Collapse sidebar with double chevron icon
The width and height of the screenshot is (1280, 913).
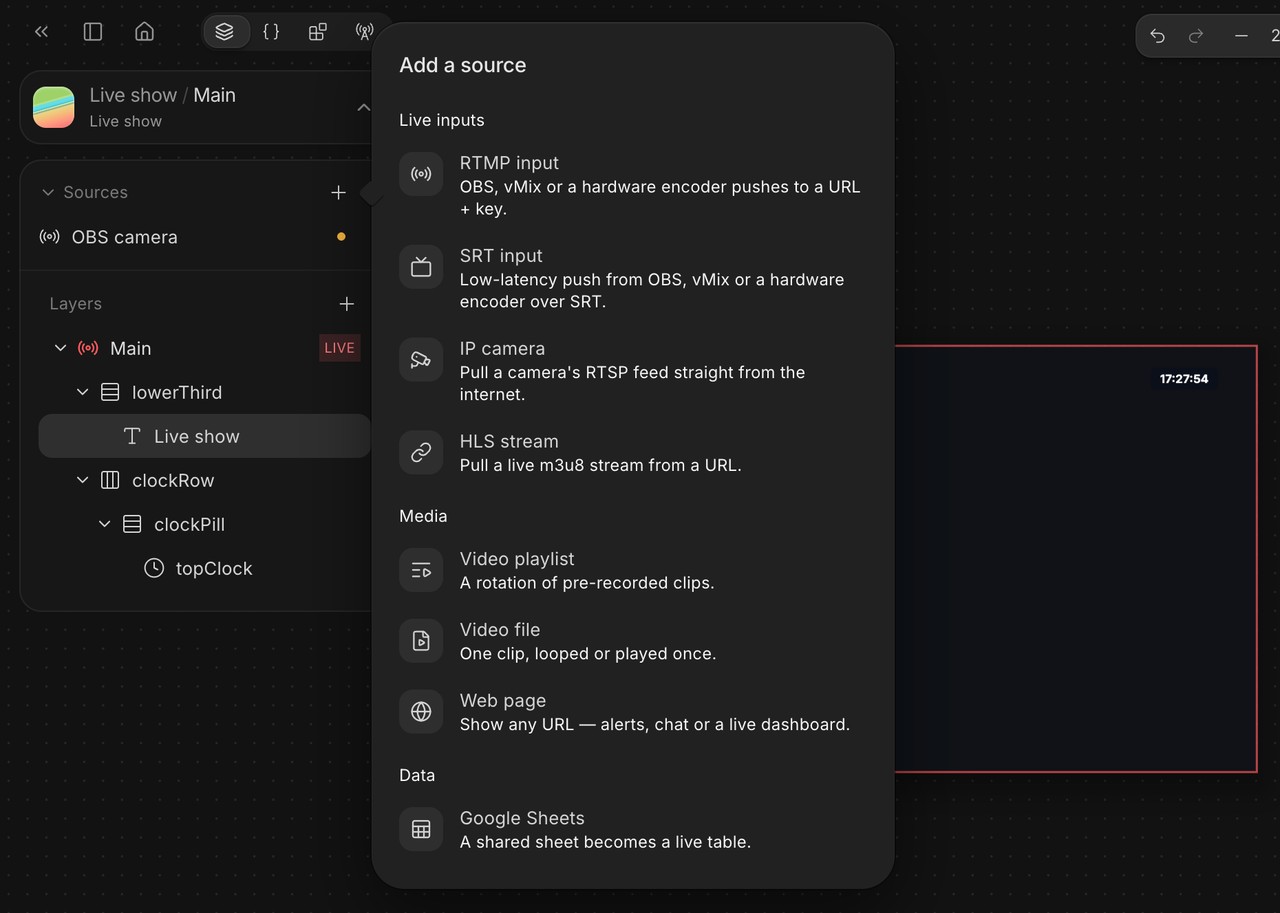tap(41, 32)
